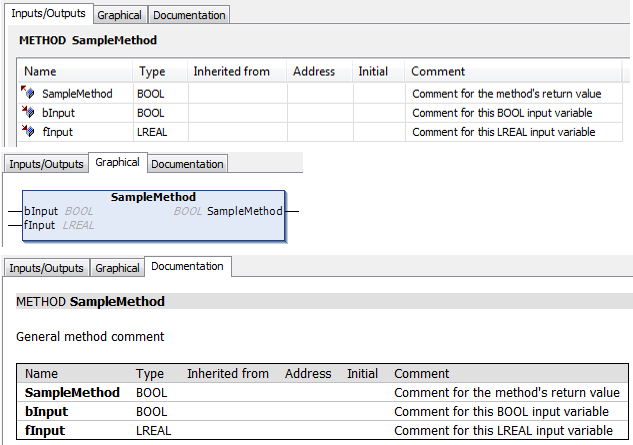Viewport: 633px width, 445px height.
Task: Click the Address header in the Documentation table
Action: pos(308,374)
